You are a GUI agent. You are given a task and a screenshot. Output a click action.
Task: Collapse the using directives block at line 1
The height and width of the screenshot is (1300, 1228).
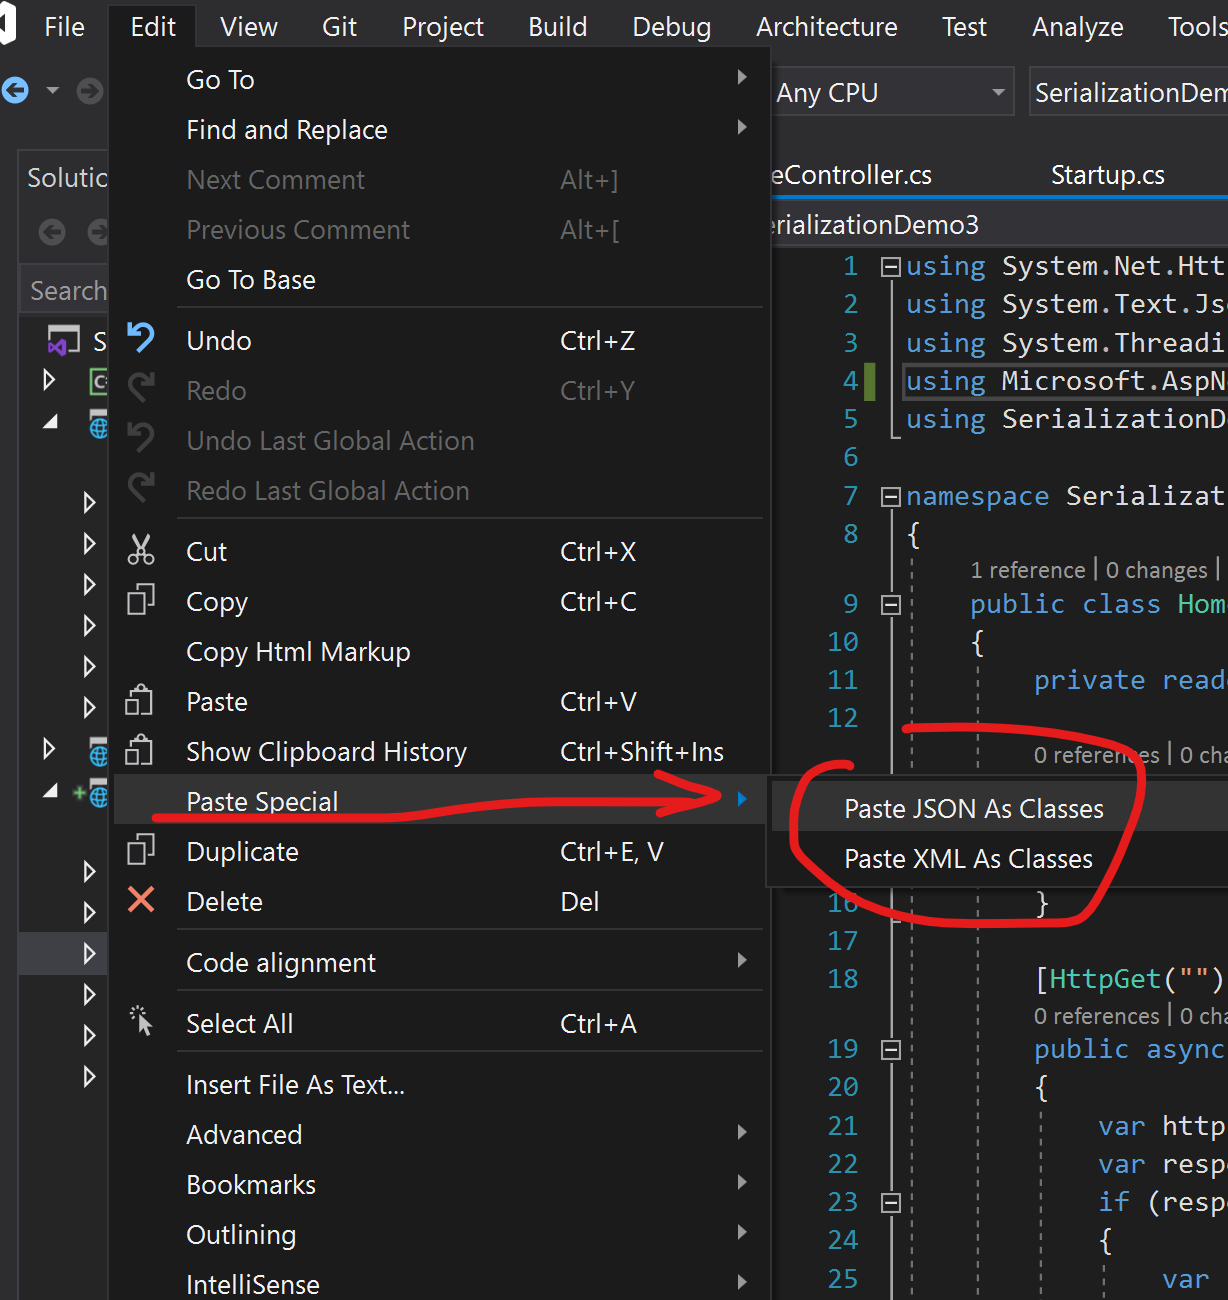pos(890,267)
